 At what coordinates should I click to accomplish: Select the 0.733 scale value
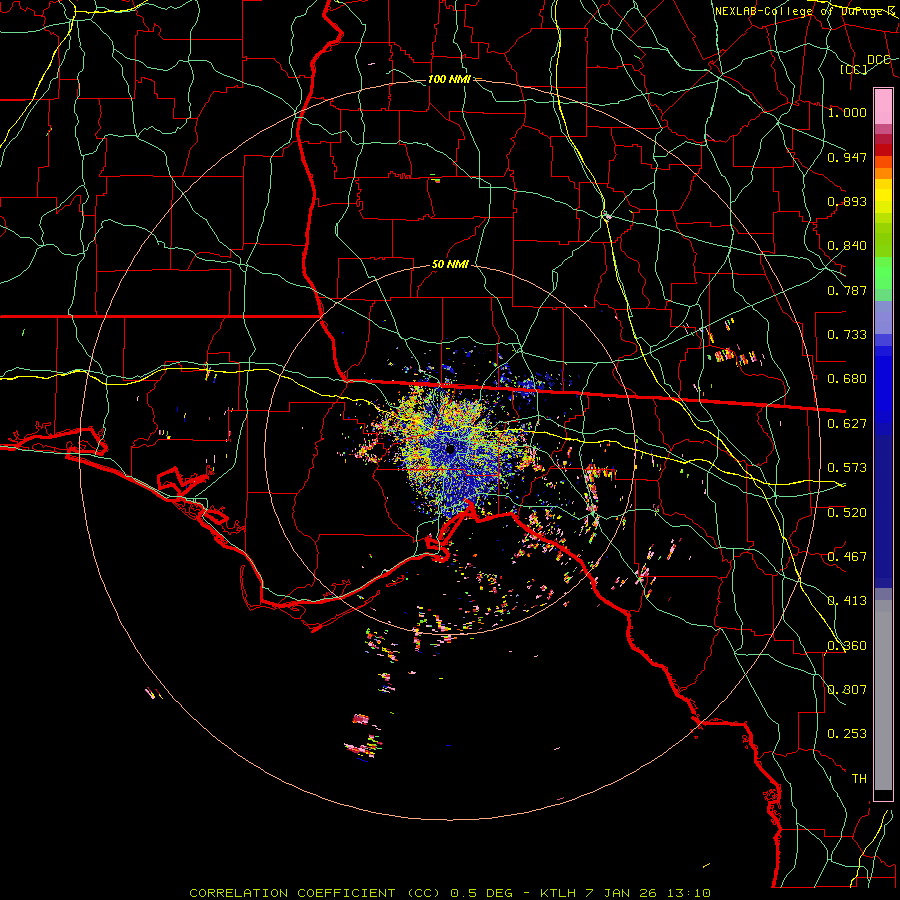[x=847, y=335]
